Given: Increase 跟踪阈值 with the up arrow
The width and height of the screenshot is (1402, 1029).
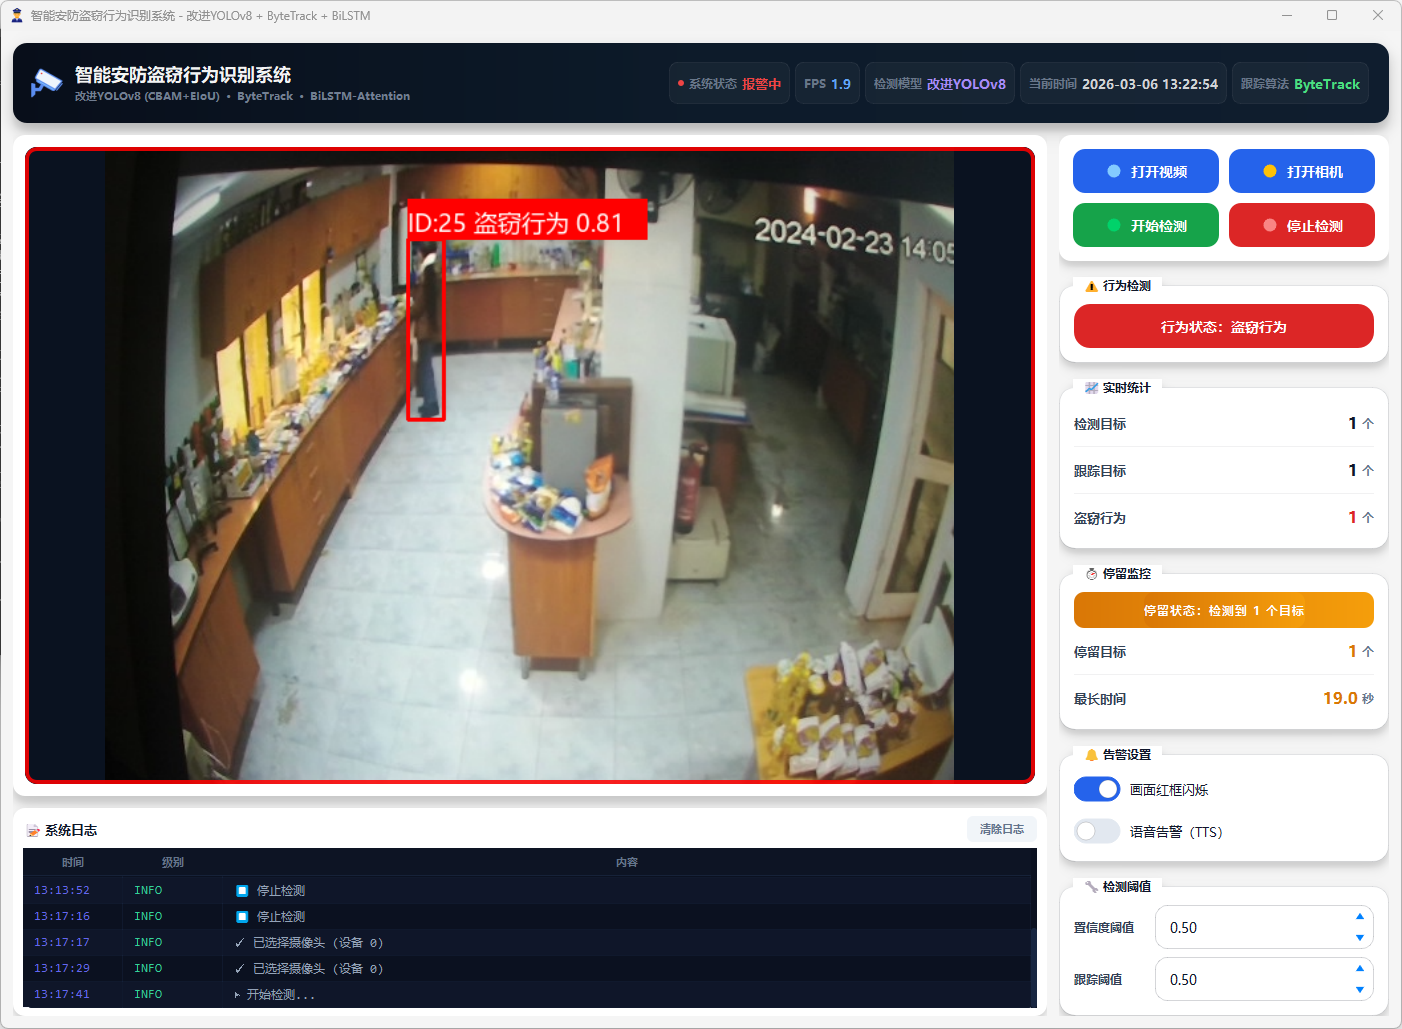Looking at the screenshot, I should pyautogui.click(x=1359, y=968).
